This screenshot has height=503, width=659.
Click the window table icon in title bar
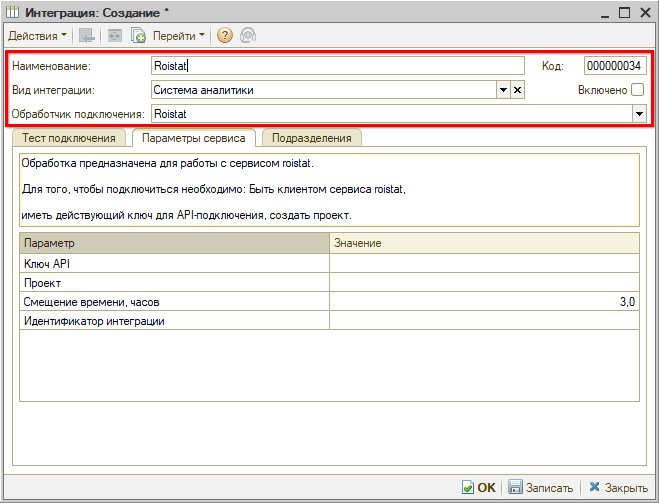(12, 12)
